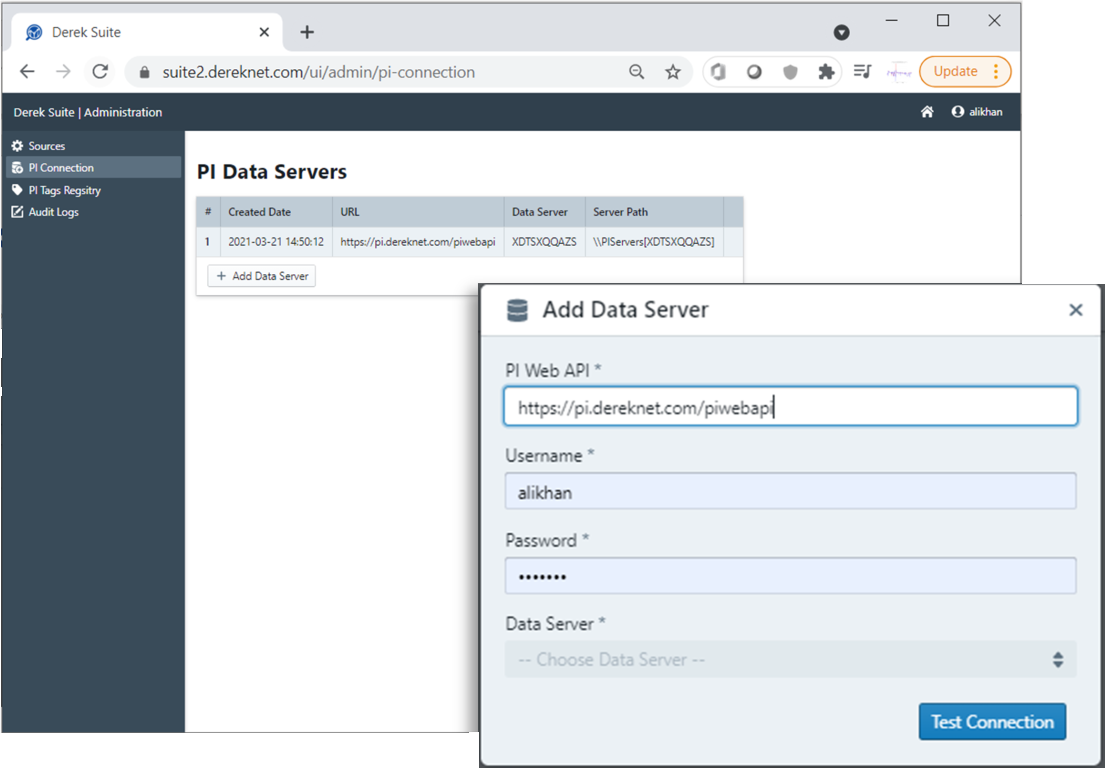Select PI Connection sidebar item
1106x769 pixels.
click(x=60, y=168)
